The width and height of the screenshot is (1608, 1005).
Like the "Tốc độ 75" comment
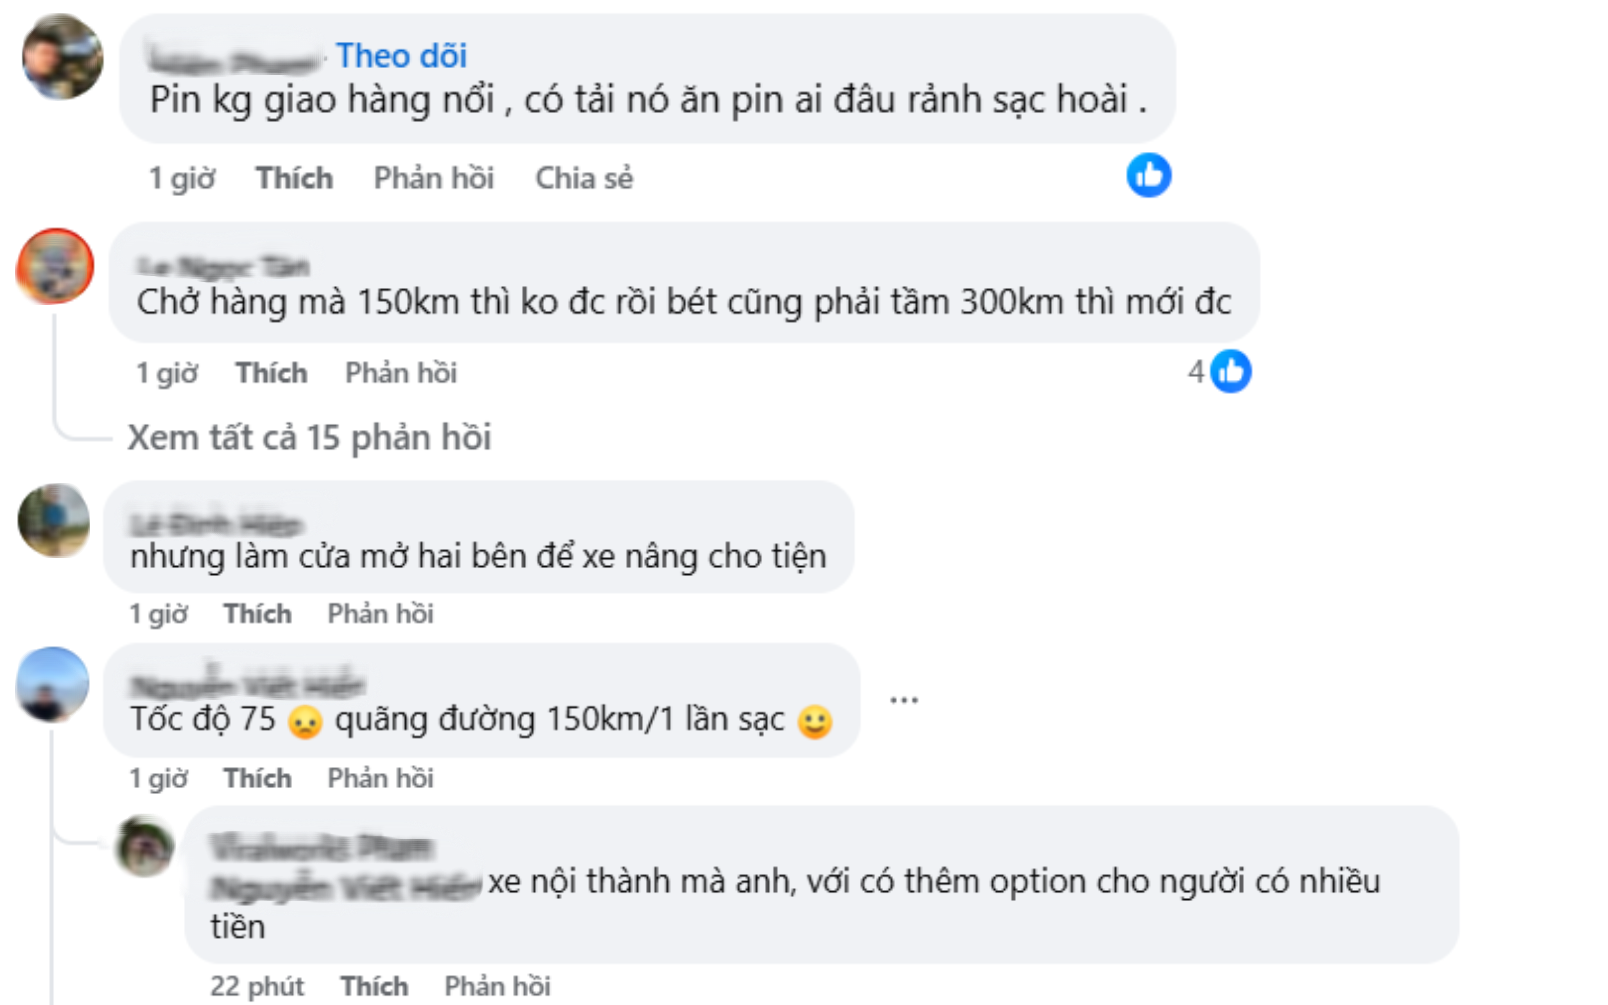coord(257,778)
